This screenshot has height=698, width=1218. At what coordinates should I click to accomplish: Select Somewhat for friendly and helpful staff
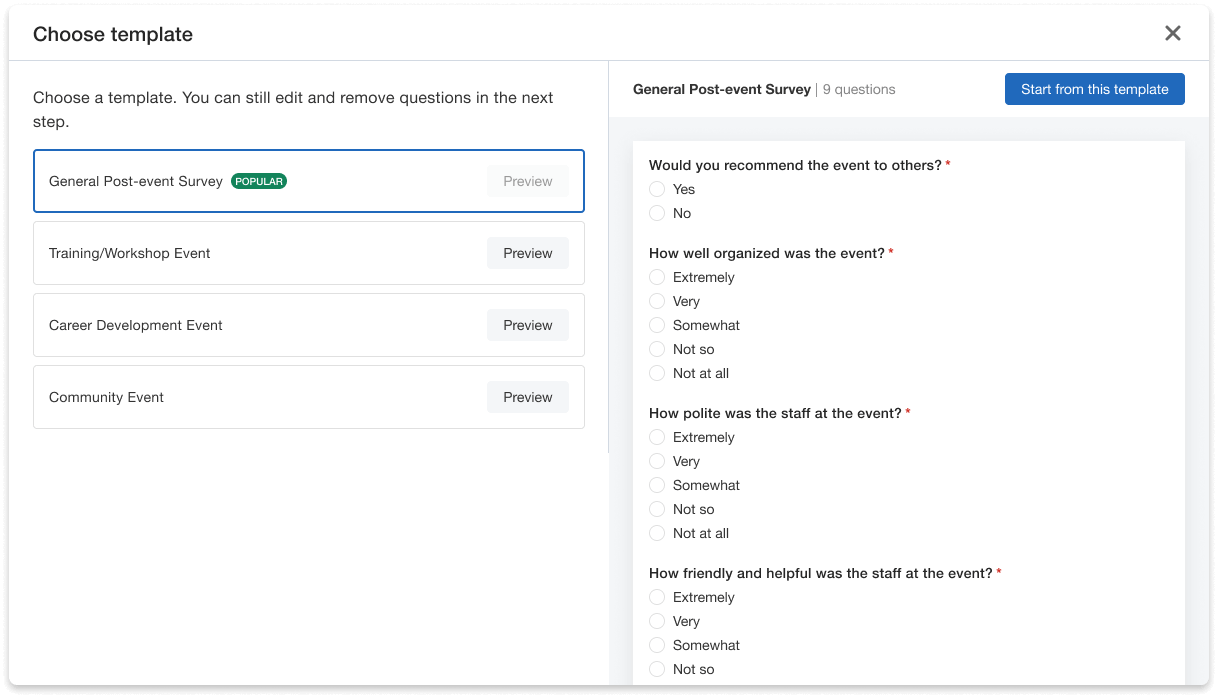(x=657, y=645)
